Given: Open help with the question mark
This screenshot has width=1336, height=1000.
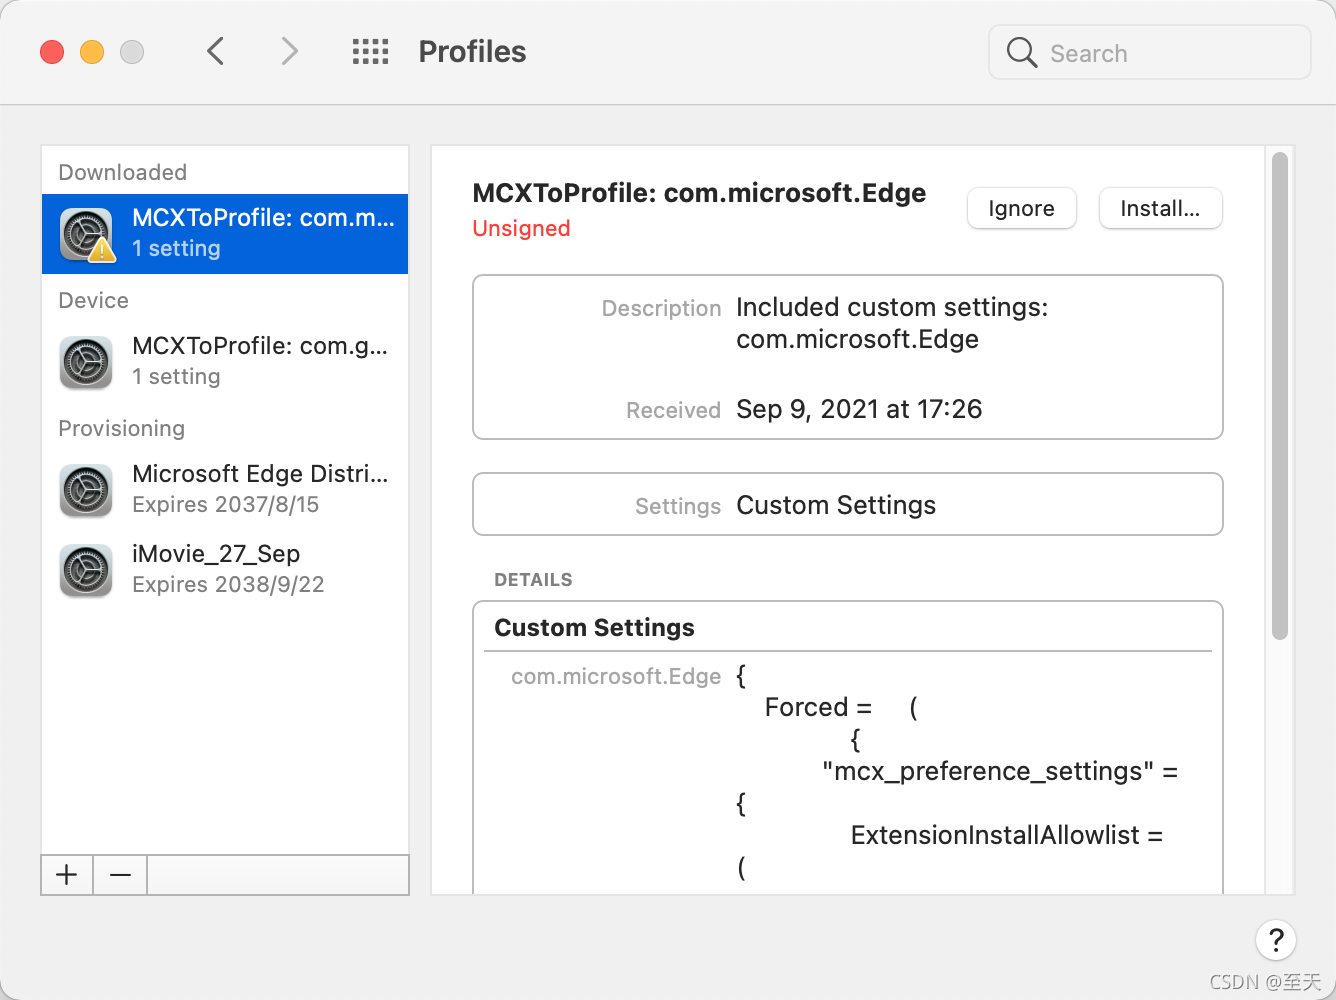Looking at the screenshot, I should point(1275,940).
